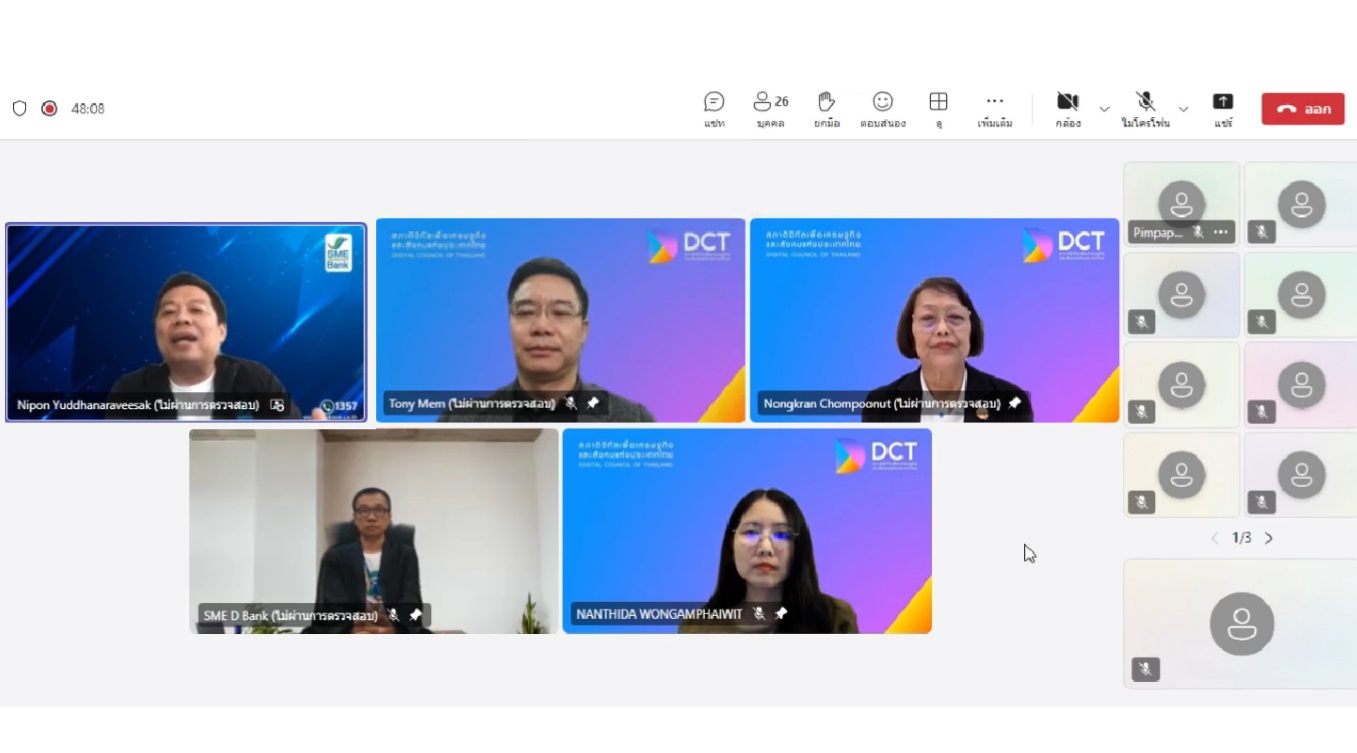1357x753 pixels.
Task: Unpin NANTHIDA WONGAMPHAIWIT using pin icon
Action: [781, 613]
